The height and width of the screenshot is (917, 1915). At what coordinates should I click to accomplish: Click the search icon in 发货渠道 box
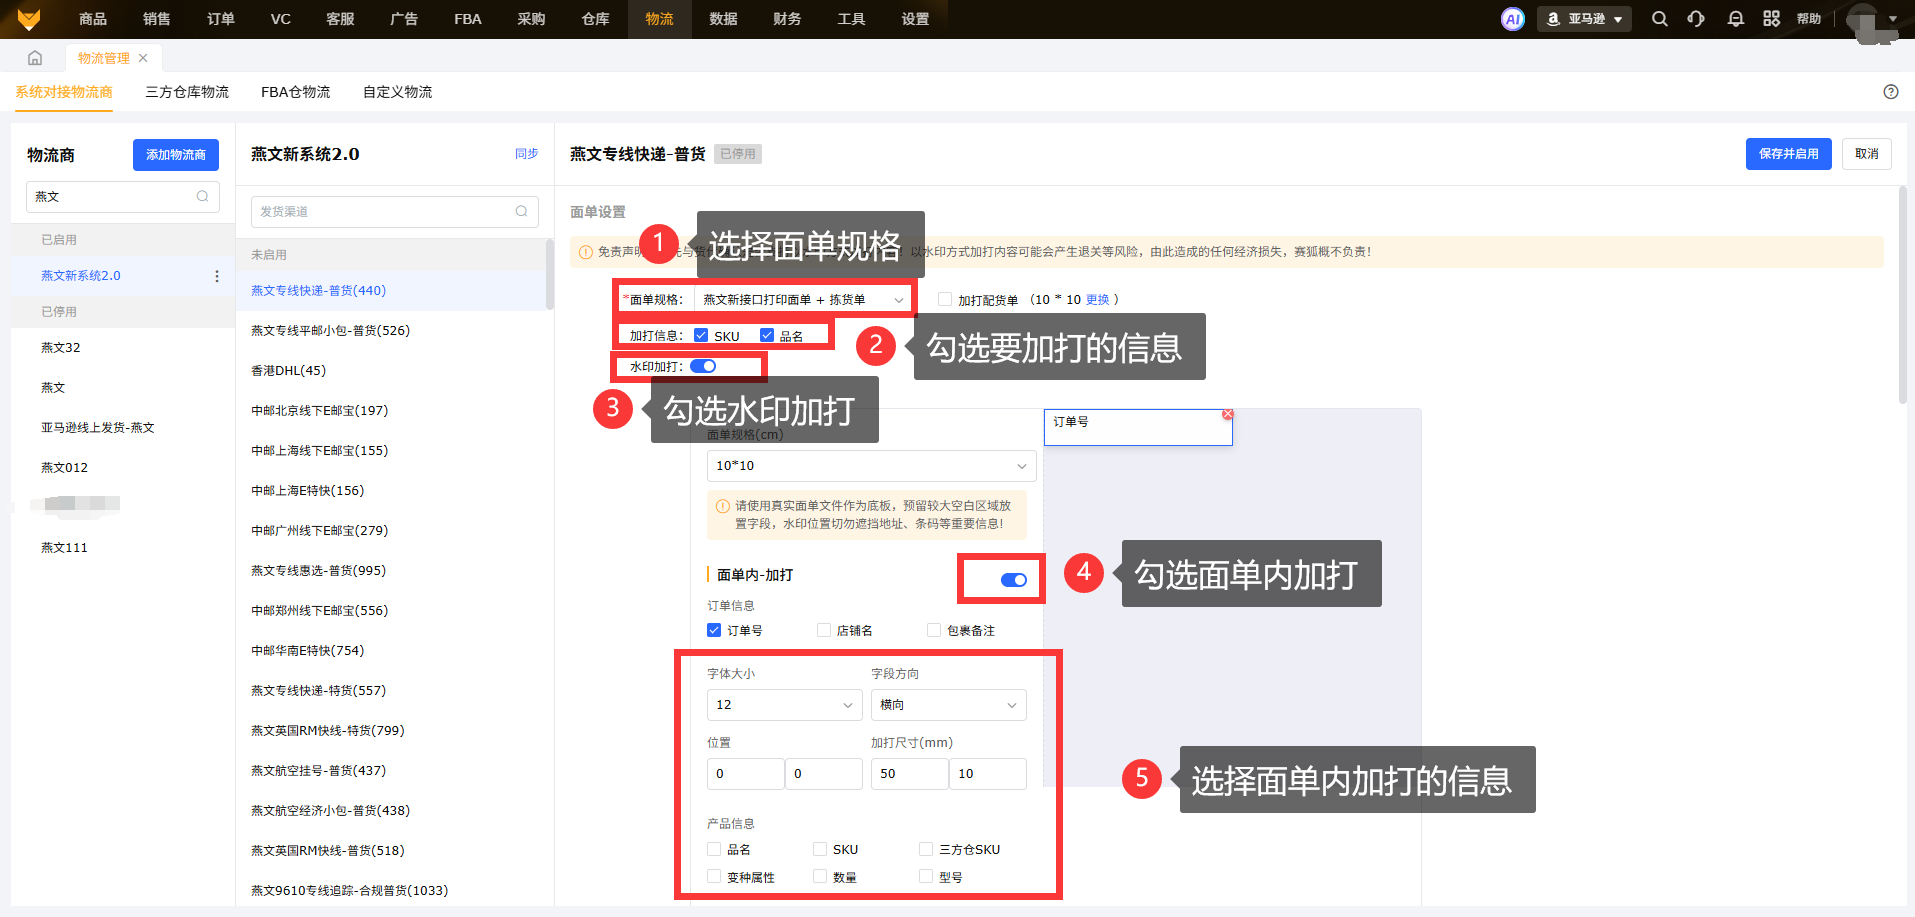(522, 211)
